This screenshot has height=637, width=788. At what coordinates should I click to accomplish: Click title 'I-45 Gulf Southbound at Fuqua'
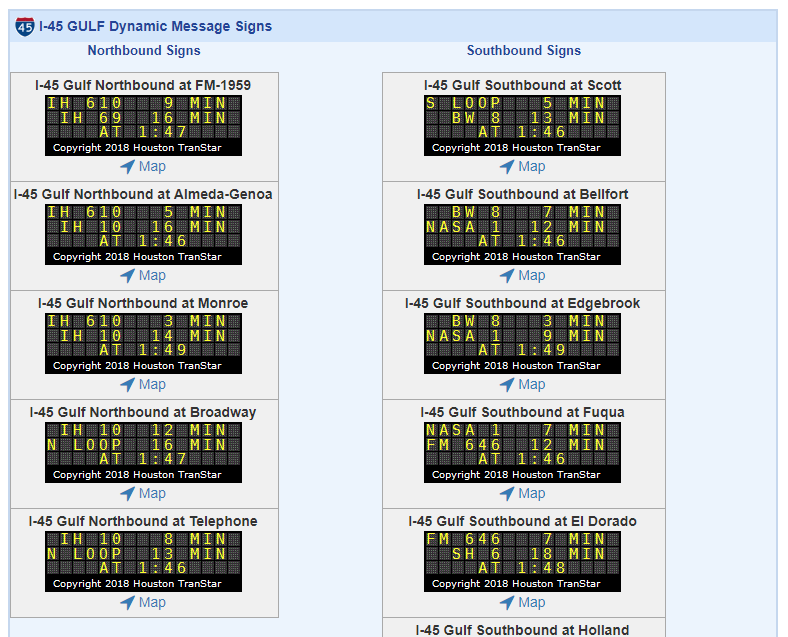tap(523, 412)
